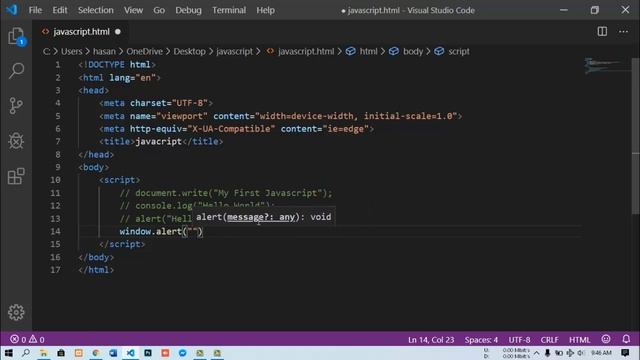The height and width of the screenshot is (360, 640).
Task: Open the Users breadcrumb dropdown
Action: [x=71, y=51]
